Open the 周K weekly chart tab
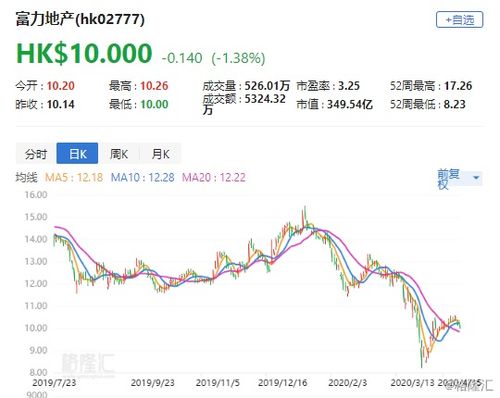 point(119,154)
